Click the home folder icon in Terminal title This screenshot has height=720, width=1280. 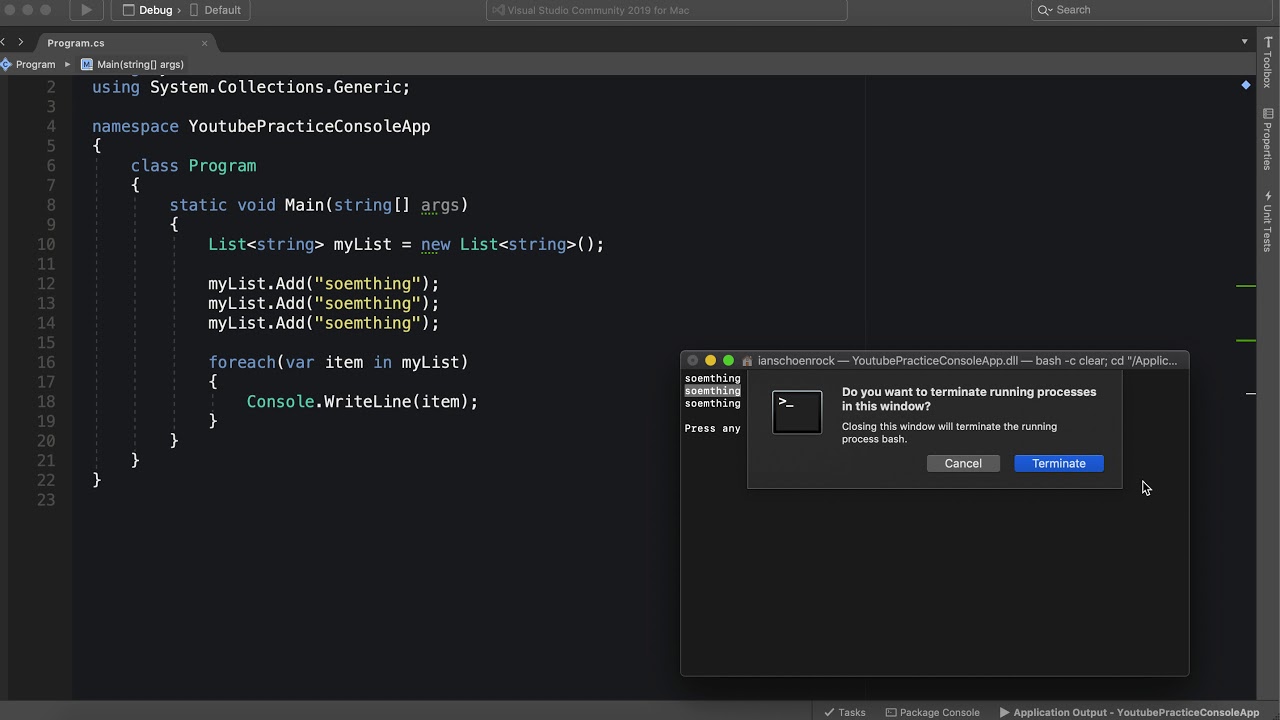pyautogui.click(x=747, y=361)
